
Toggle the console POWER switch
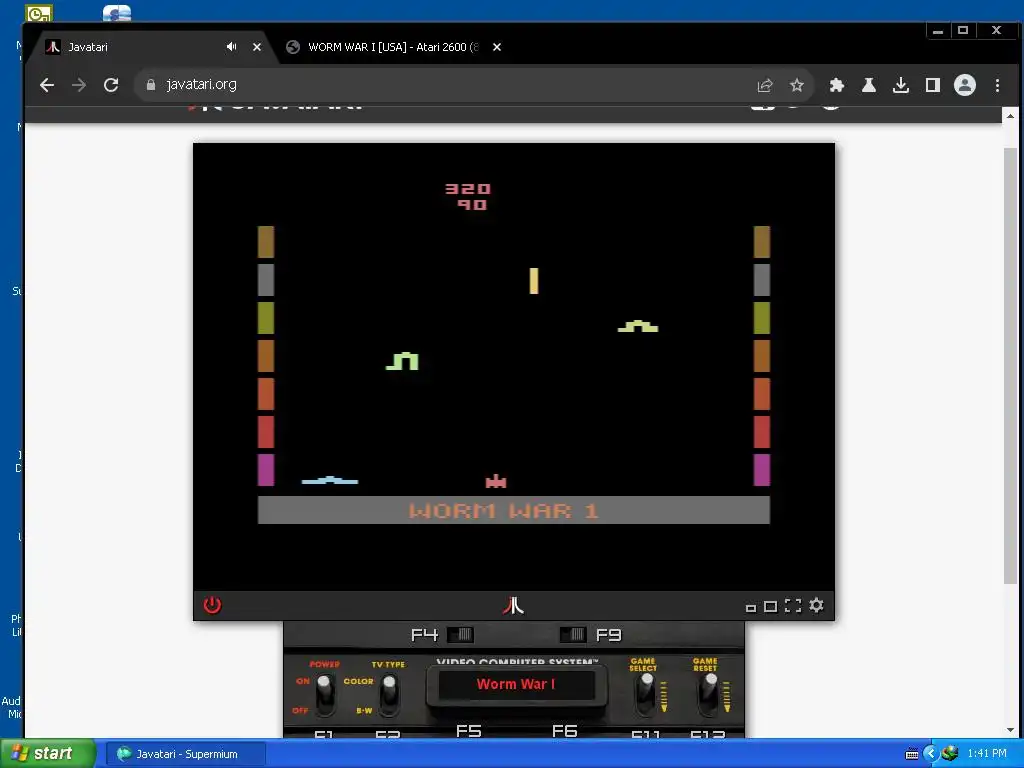(325, 695)
